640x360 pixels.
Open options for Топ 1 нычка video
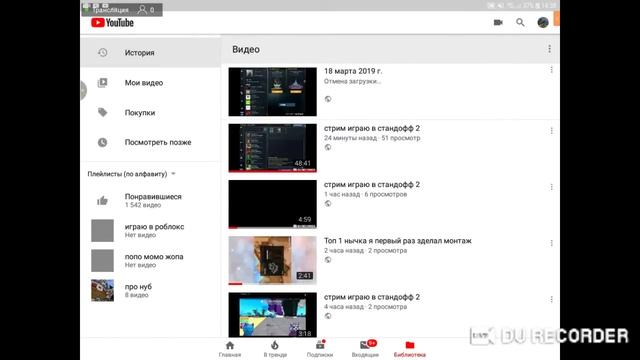tap(551, 243)
